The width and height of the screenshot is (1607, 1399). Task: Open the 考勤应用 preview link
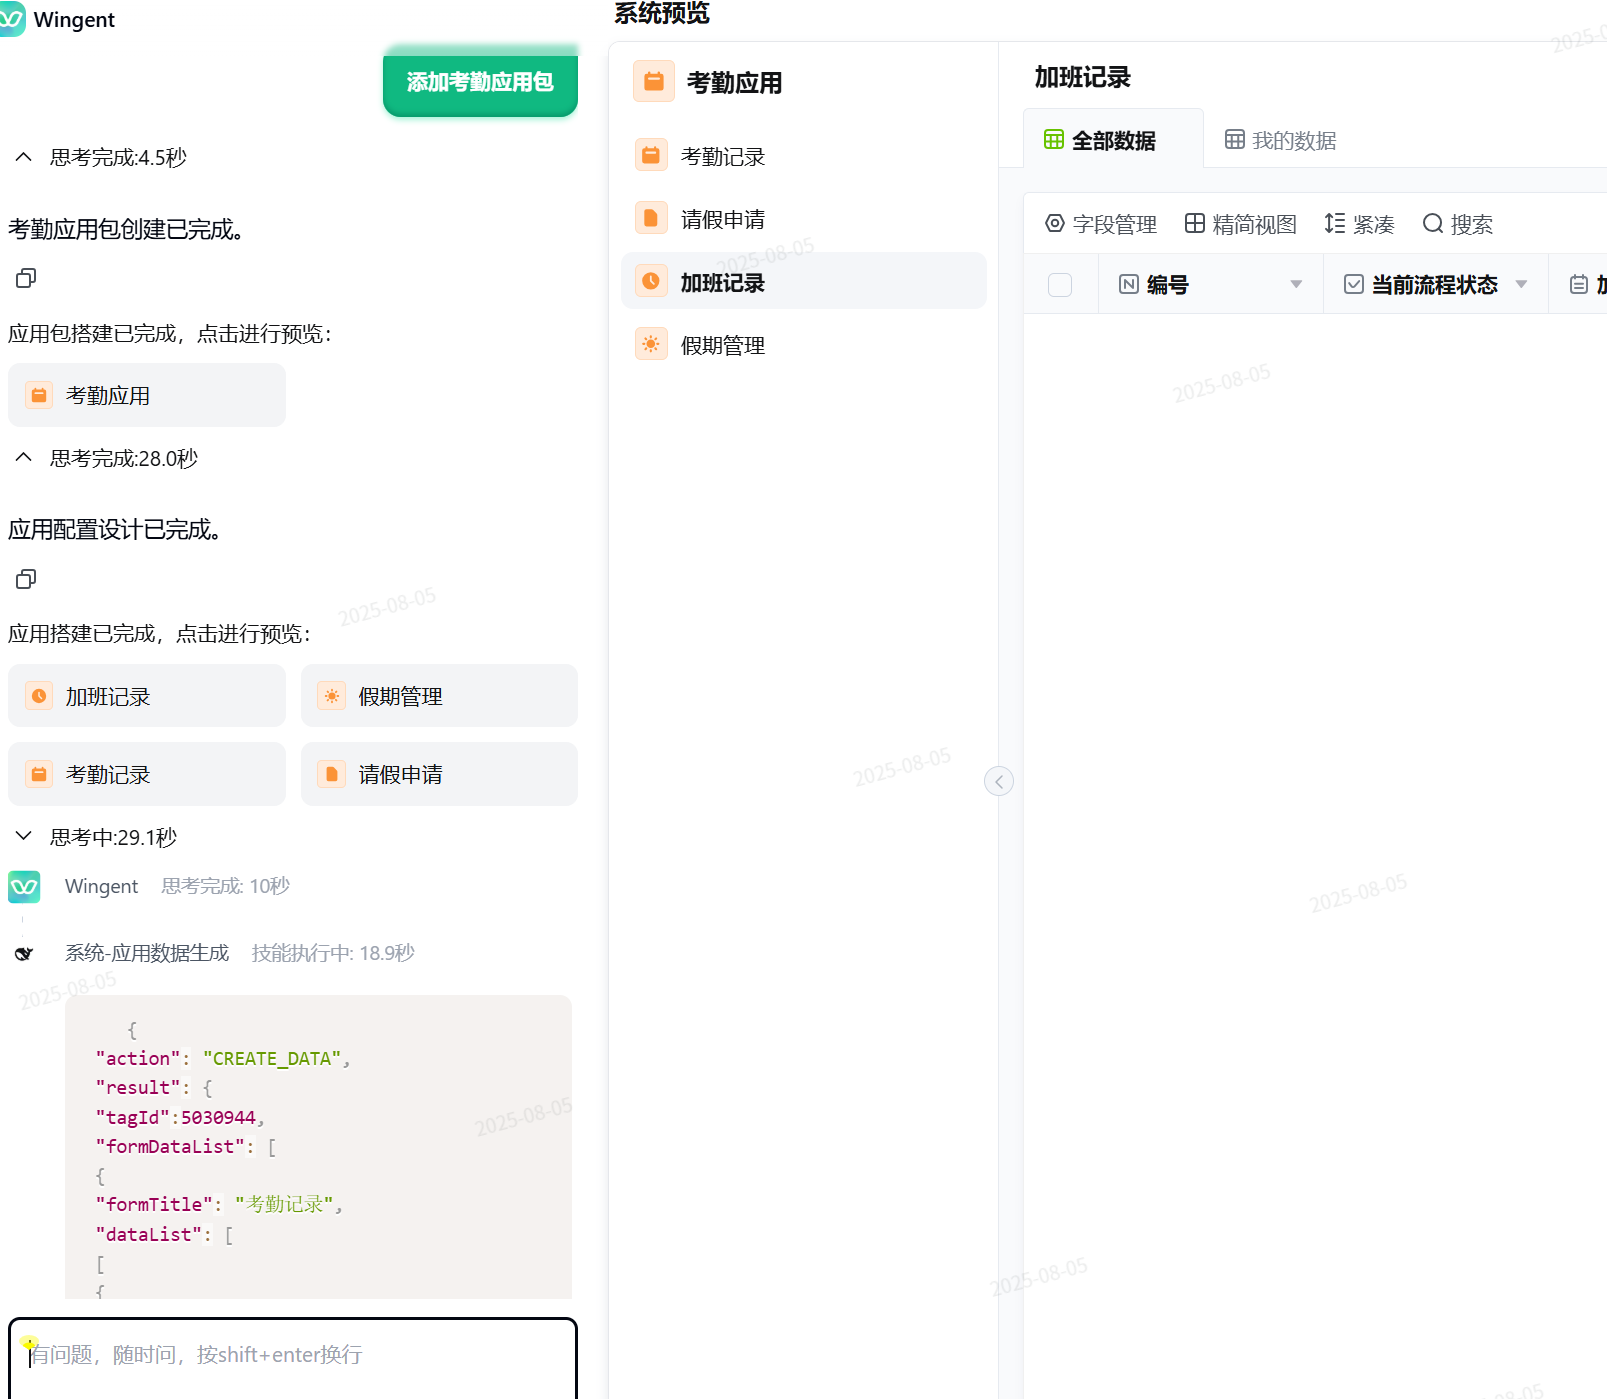146,394
